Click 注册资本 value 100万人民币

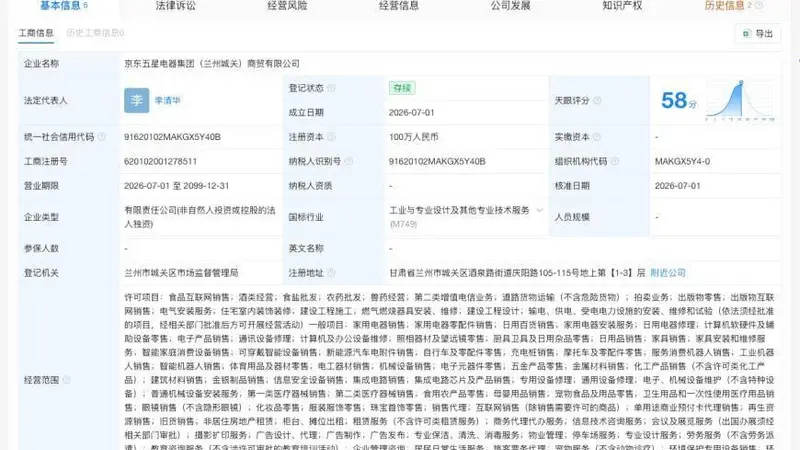pos(413,137)
